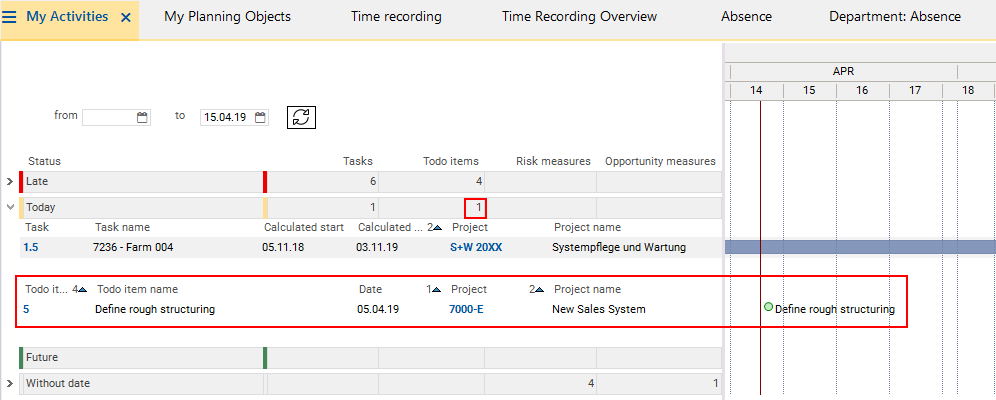
Task: Click the Task name column header
Action: point(123,227)
